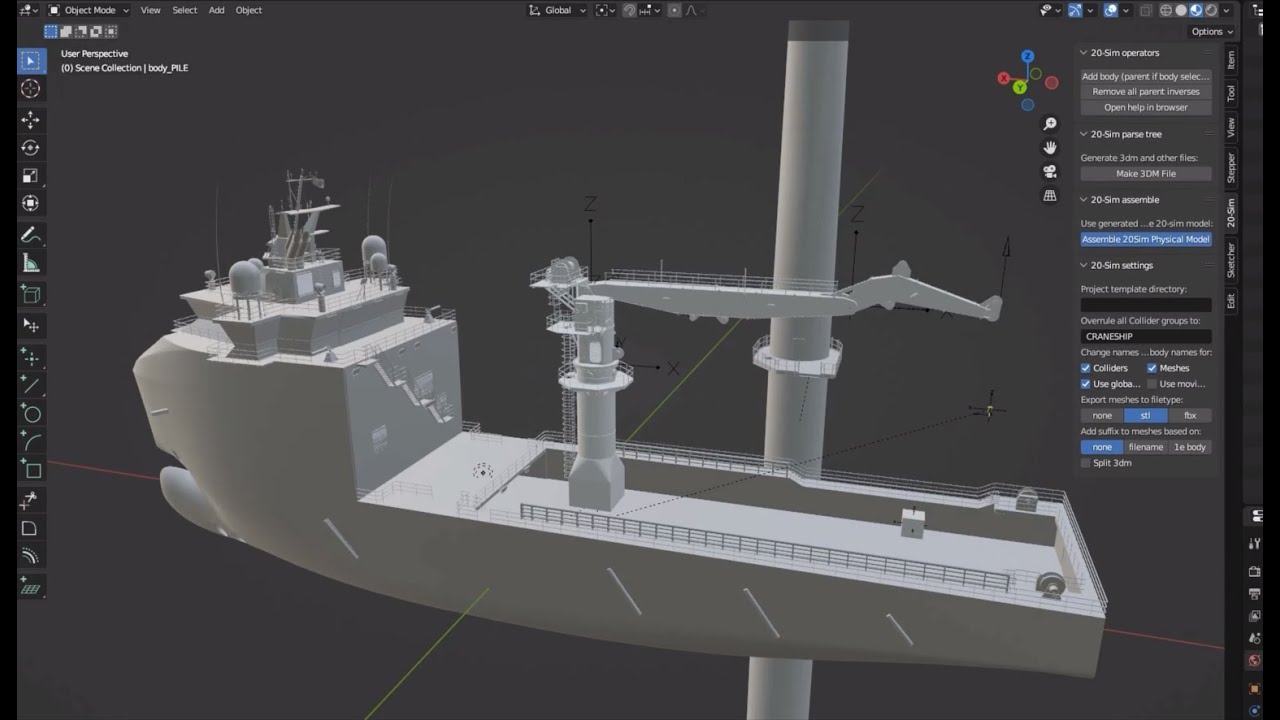This screenshot has width=1280, height=720.
Task: Collapse the 20-Sim parse tree panel
Action: [x=1085, y=134]
